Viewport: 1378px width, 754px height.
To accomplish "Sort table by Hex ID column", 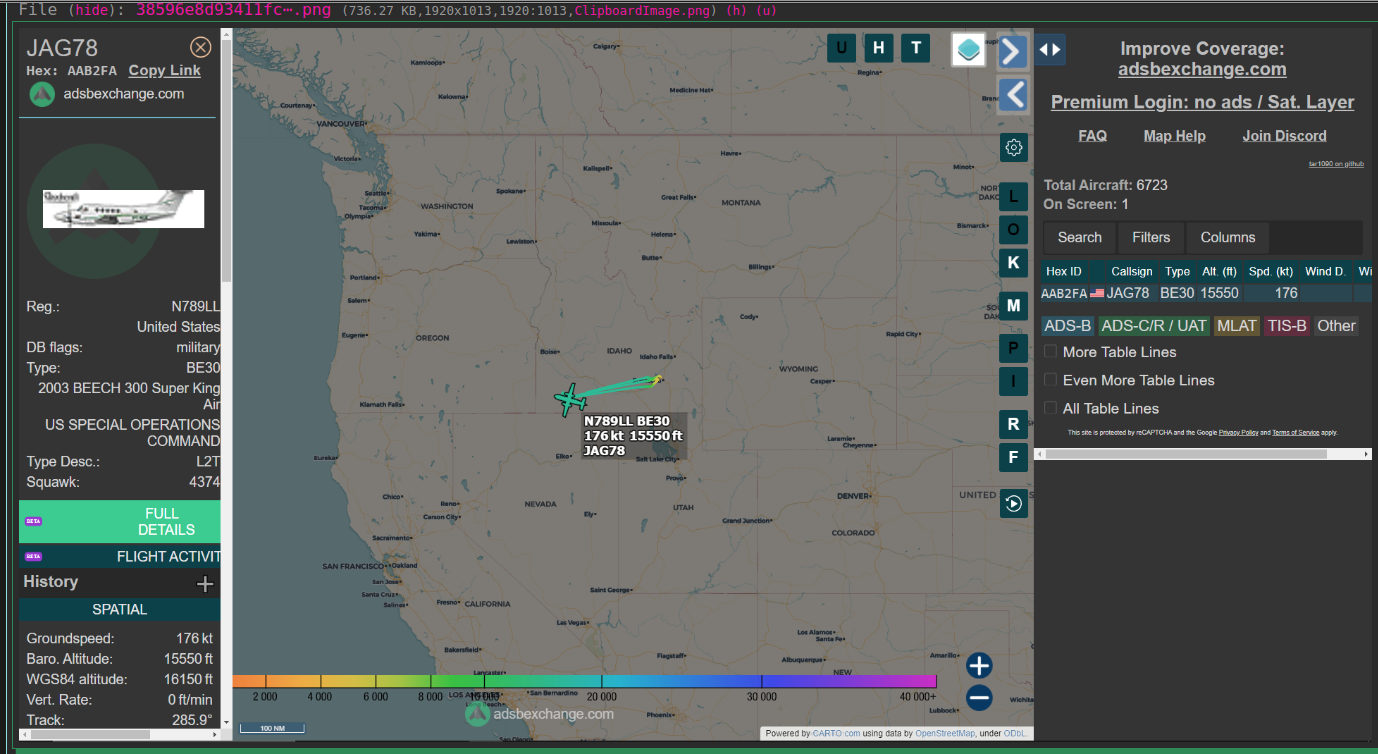I will pyautogui.click(x=1064, y=271).
